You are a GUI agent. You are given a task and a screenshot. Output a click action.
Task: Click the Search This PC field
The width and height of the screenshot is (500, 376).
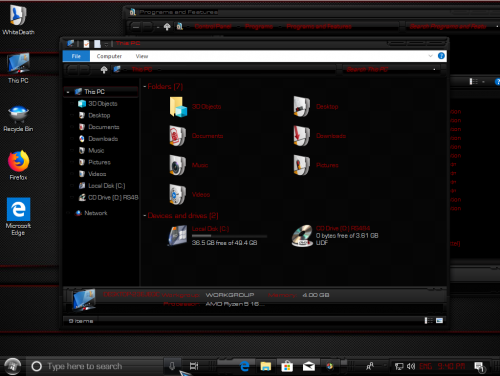point(392,69)
